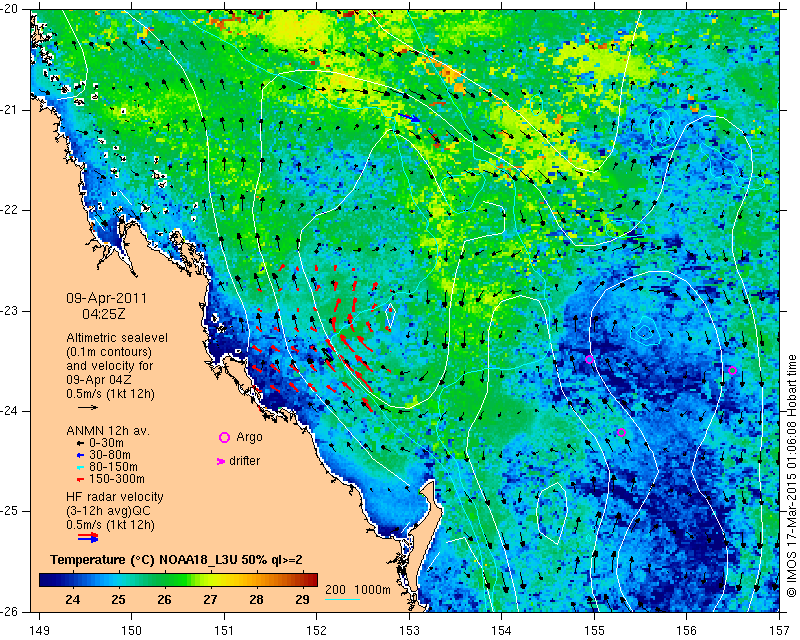The image size is (800, 640).
Task: Select the black 0-30m arrow symbol in legend
Action: (x=80, y=444)
